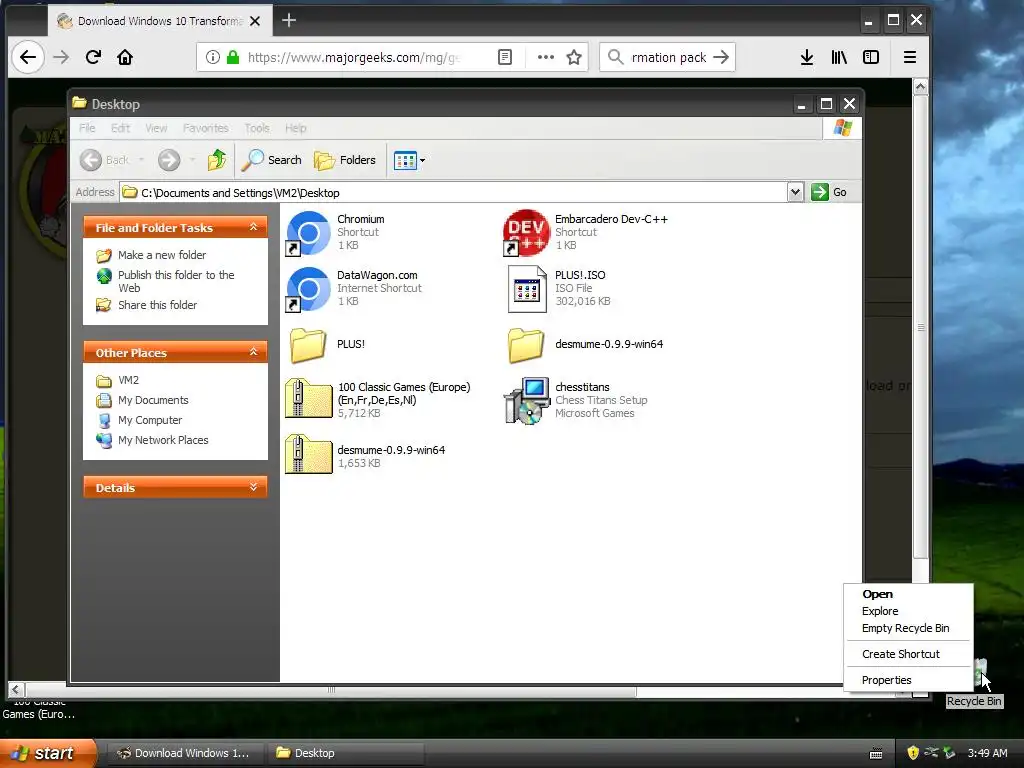Toggle Folders pane in Explorer toolbar
The height and width of the screenshot is (768, 1024).
pyautogui.click(x=345, y=160)
